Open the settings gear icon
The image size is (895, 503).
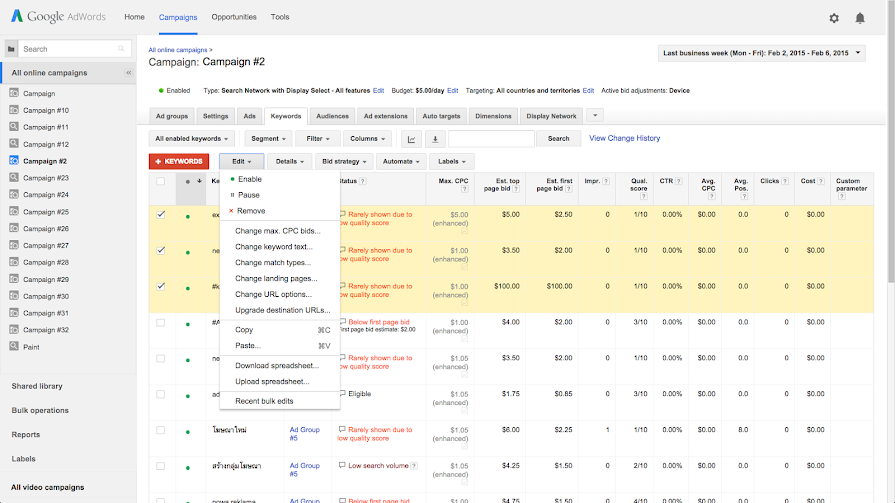click(x=834, y=18)
